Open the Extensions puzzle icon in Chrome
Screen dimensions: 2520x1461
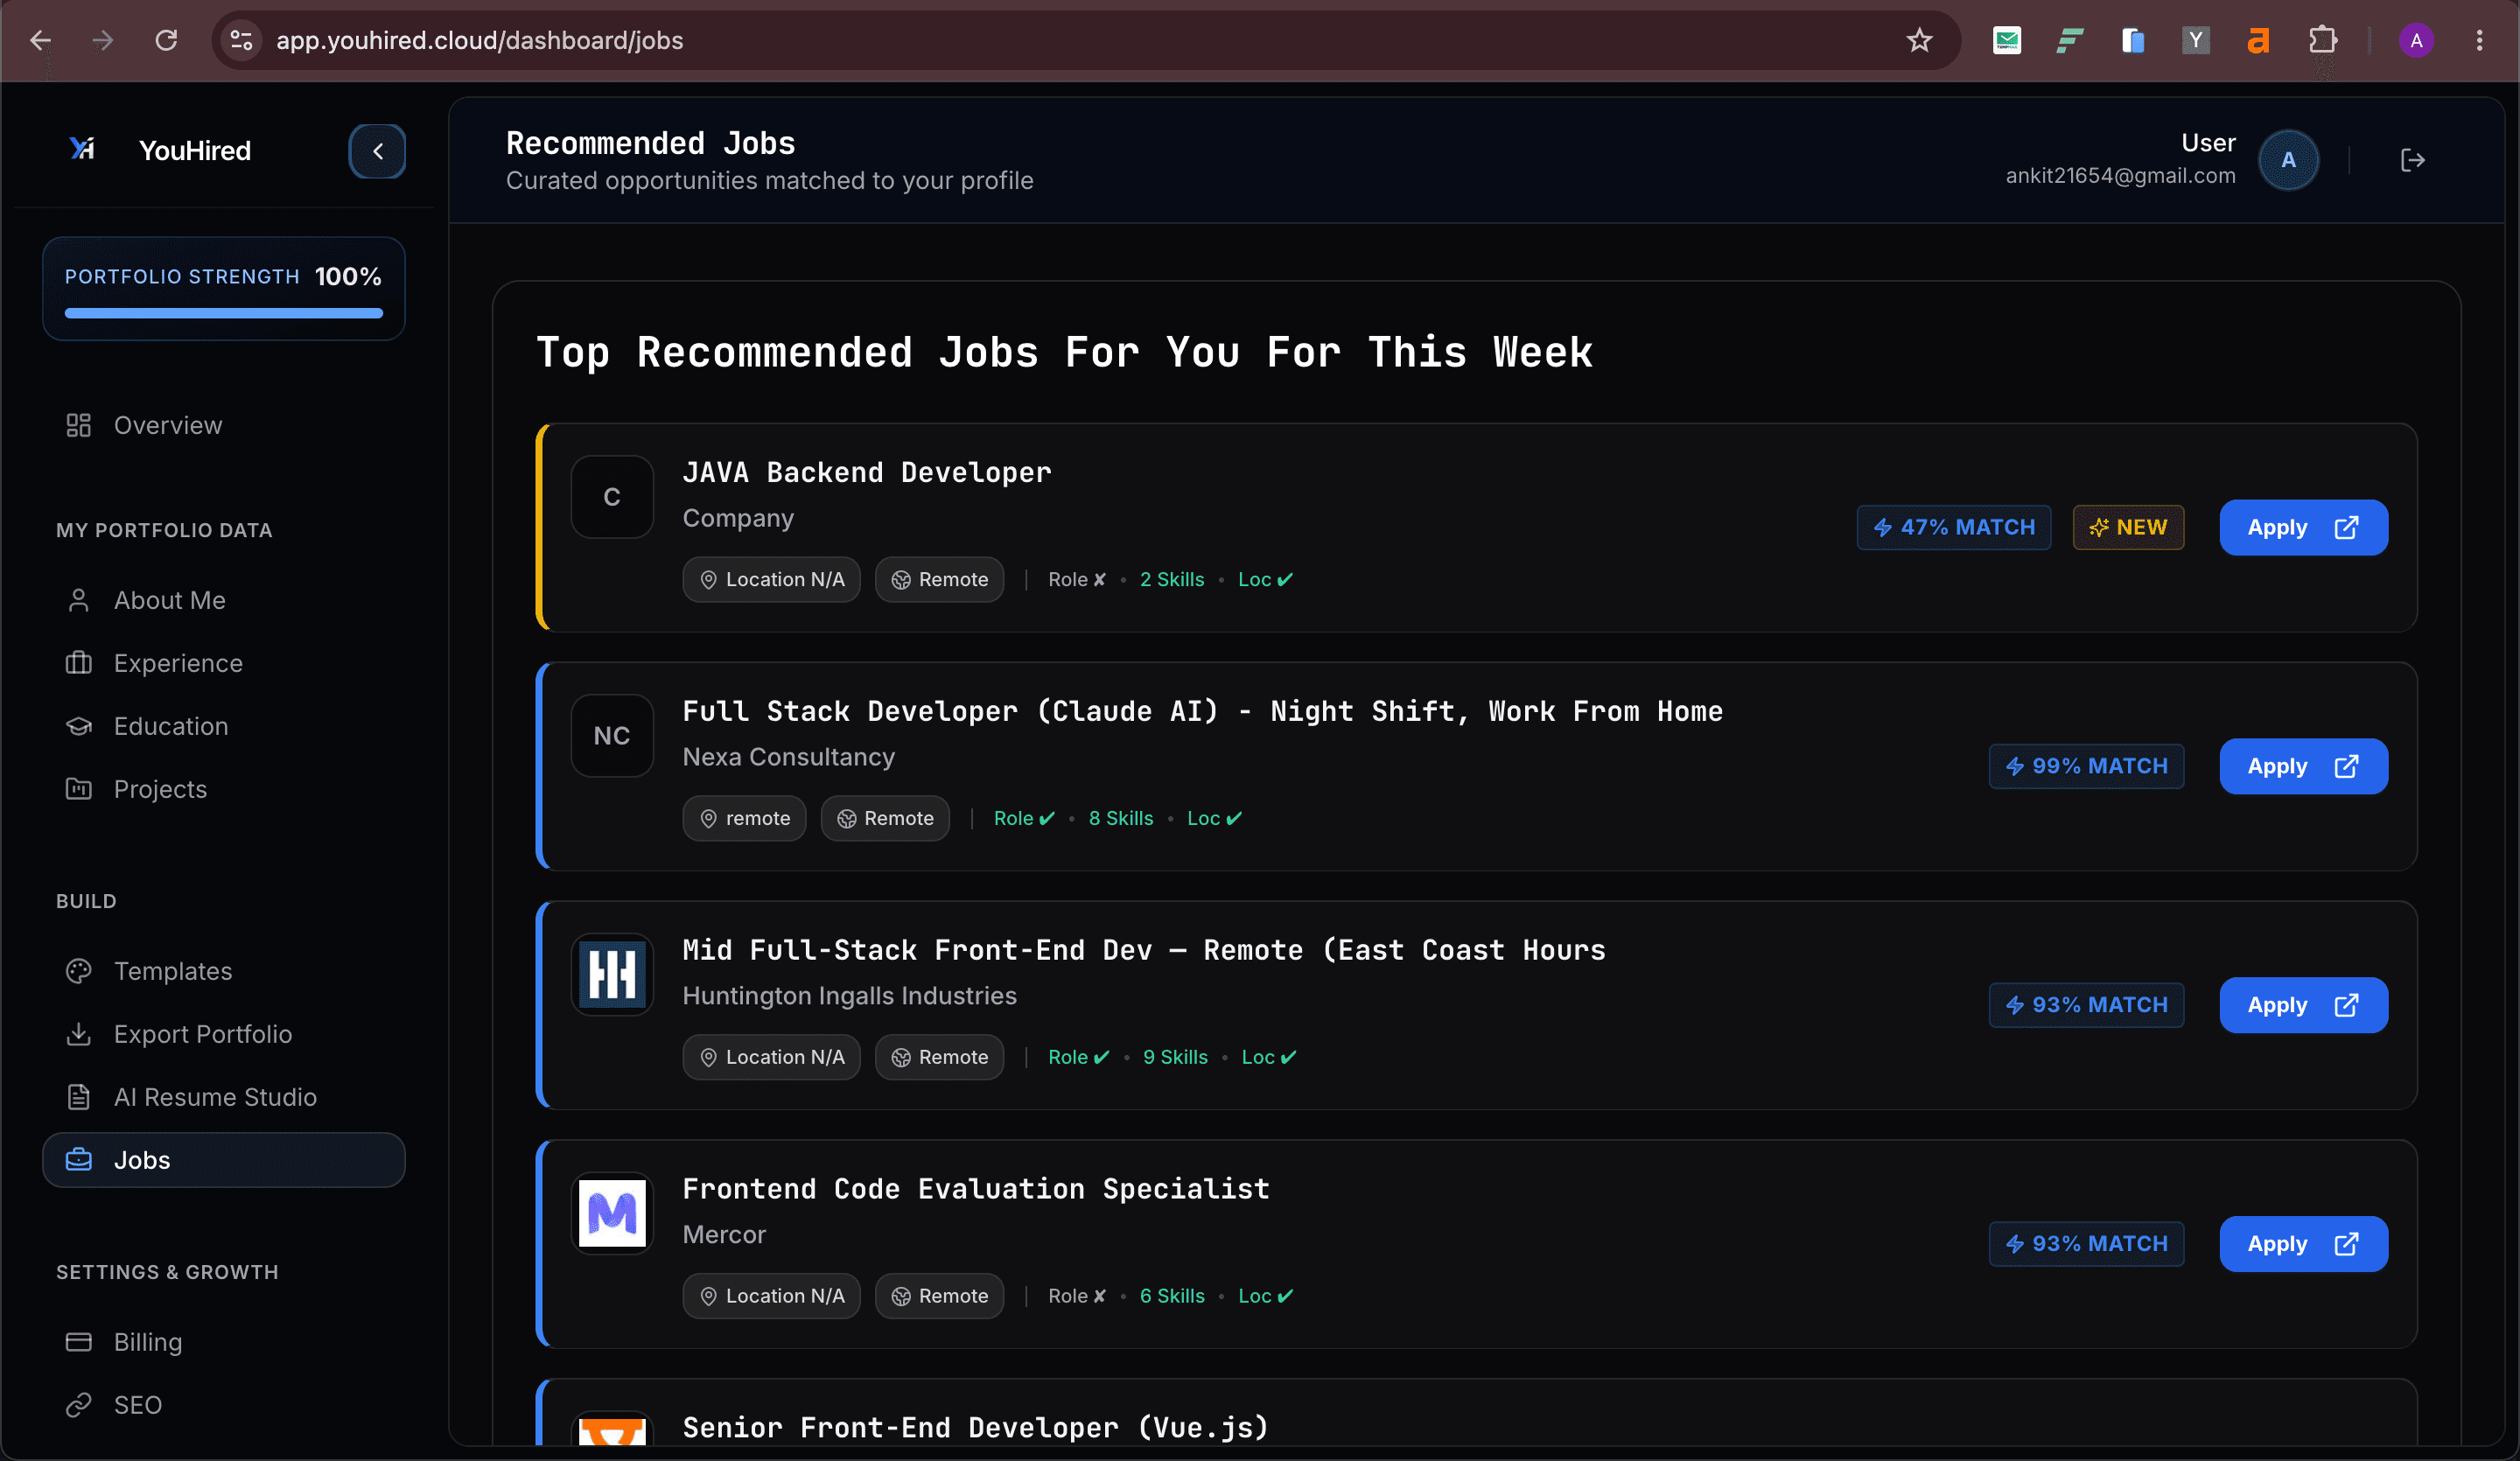(x=2322, y=40)
